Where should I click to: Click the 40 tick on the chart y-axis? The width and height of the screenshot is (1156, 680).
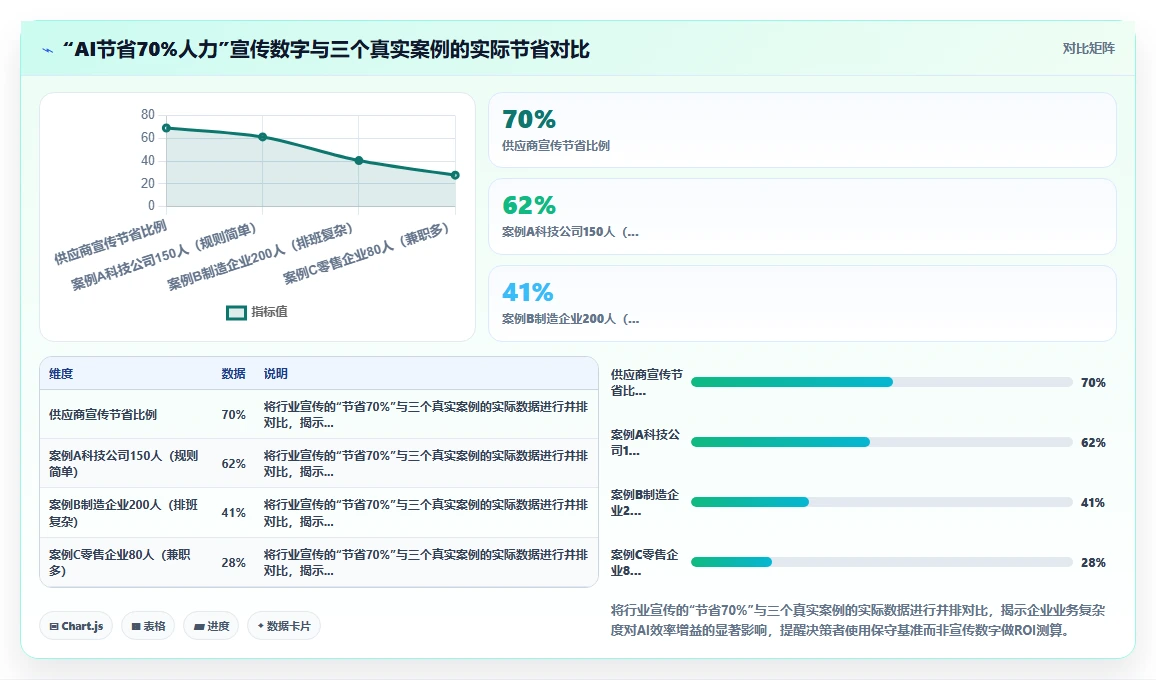(147, 160)
